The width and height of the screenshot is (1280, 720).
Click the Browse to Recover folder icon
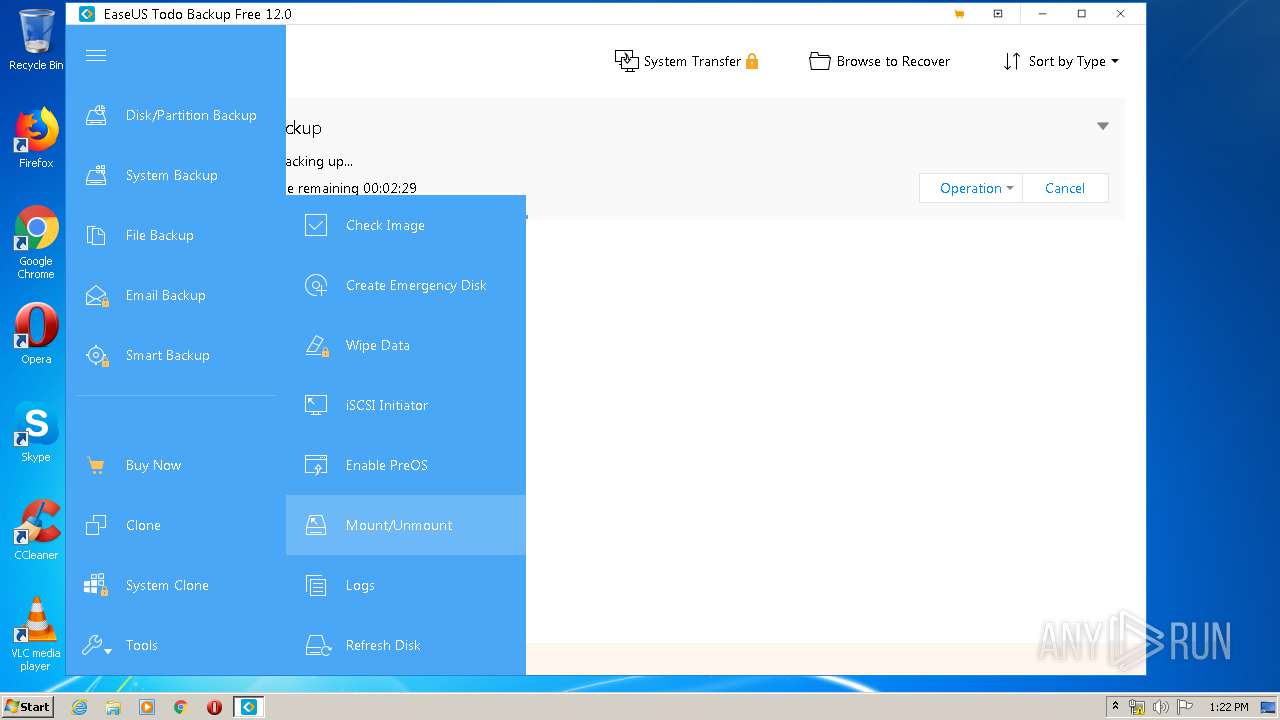tap(820, 61)
